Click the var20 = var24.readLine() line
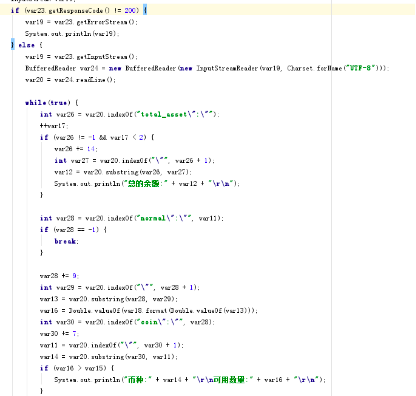 click(70, 80)
